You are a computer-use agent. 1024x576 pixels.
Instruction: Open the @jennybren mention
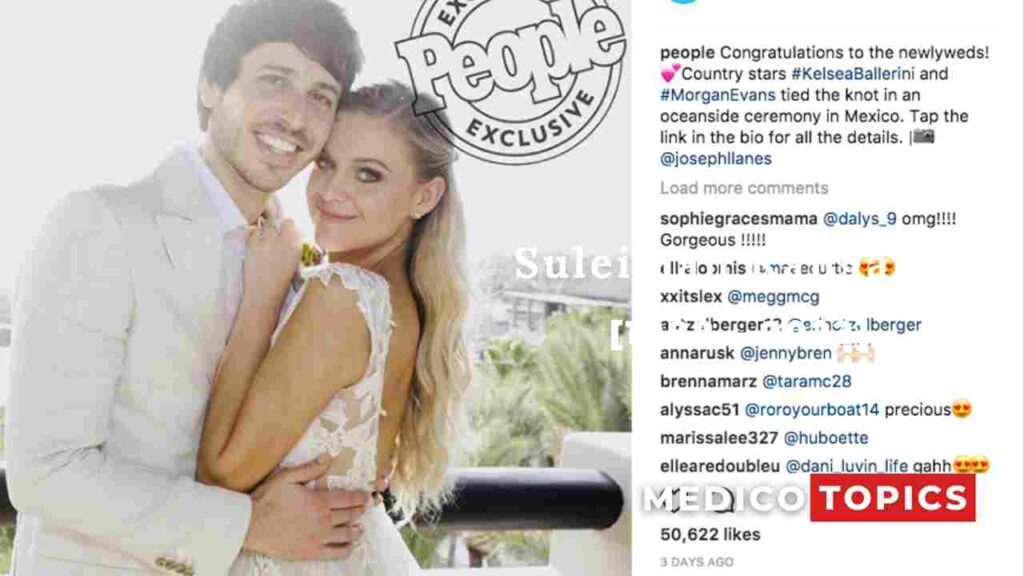pos(785,353)
